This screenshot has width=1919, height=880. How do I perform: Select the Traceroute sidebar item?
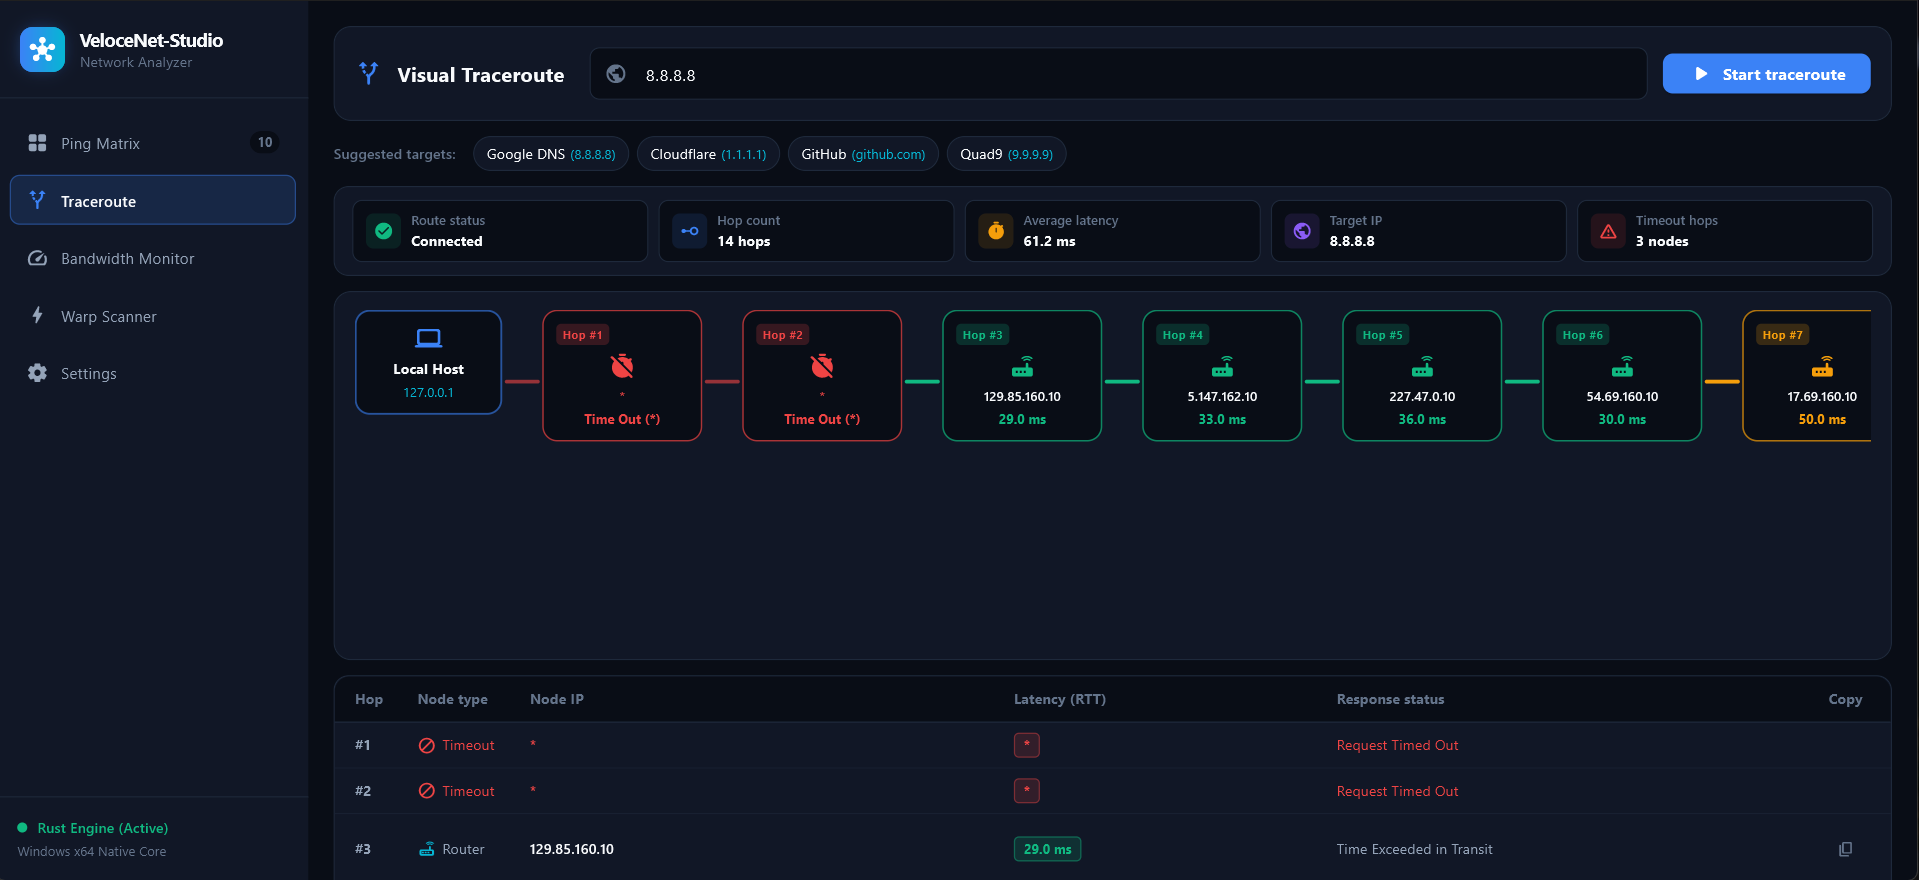pyautogui.click(x=152, y=200)
